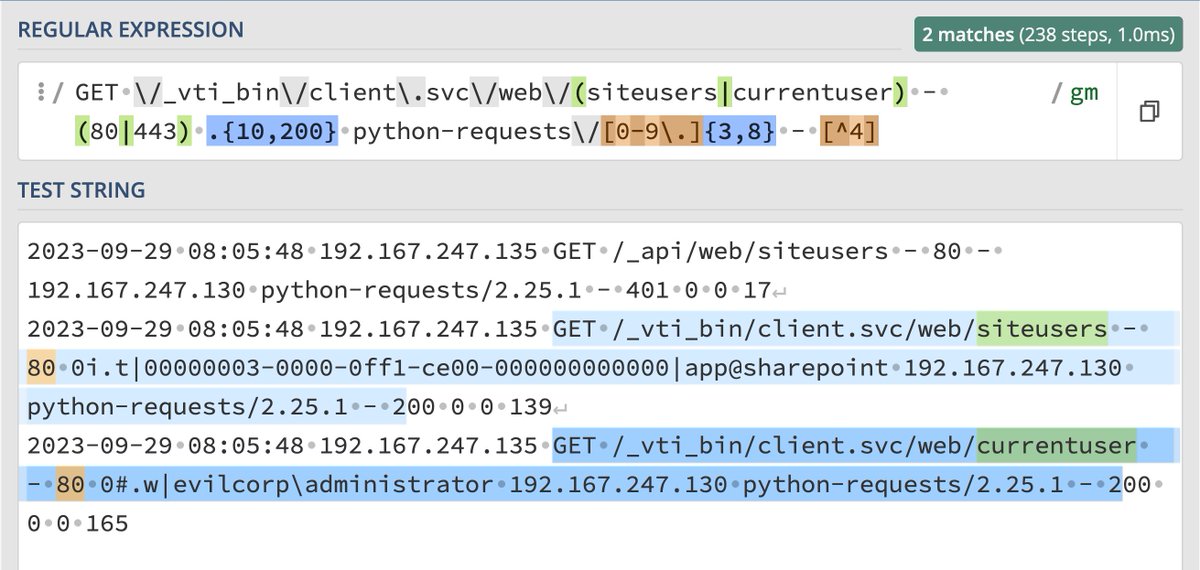
Task: Click the "(siteusers|currentuser)" group in the regex
Action: 741,93
